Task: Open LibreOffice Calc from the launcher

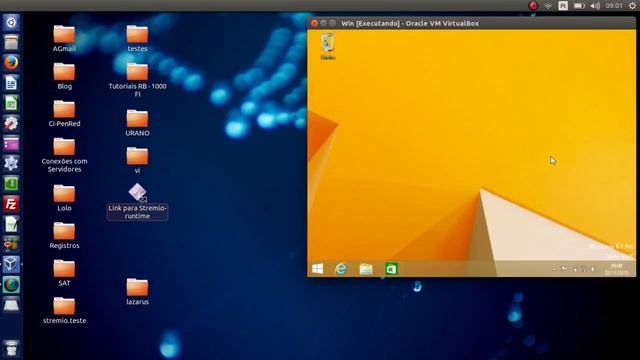Action: coord(11,103)
